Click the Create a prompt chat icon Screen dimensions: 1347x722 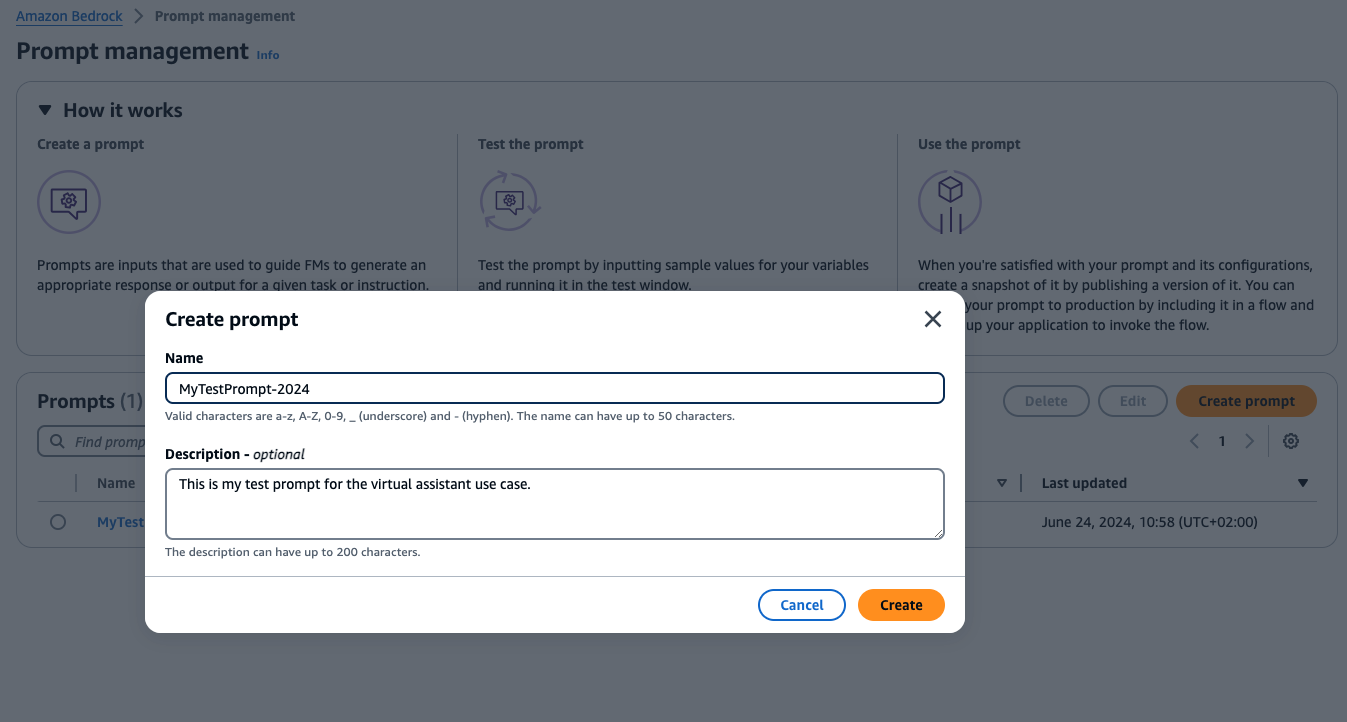click(69, 202)
